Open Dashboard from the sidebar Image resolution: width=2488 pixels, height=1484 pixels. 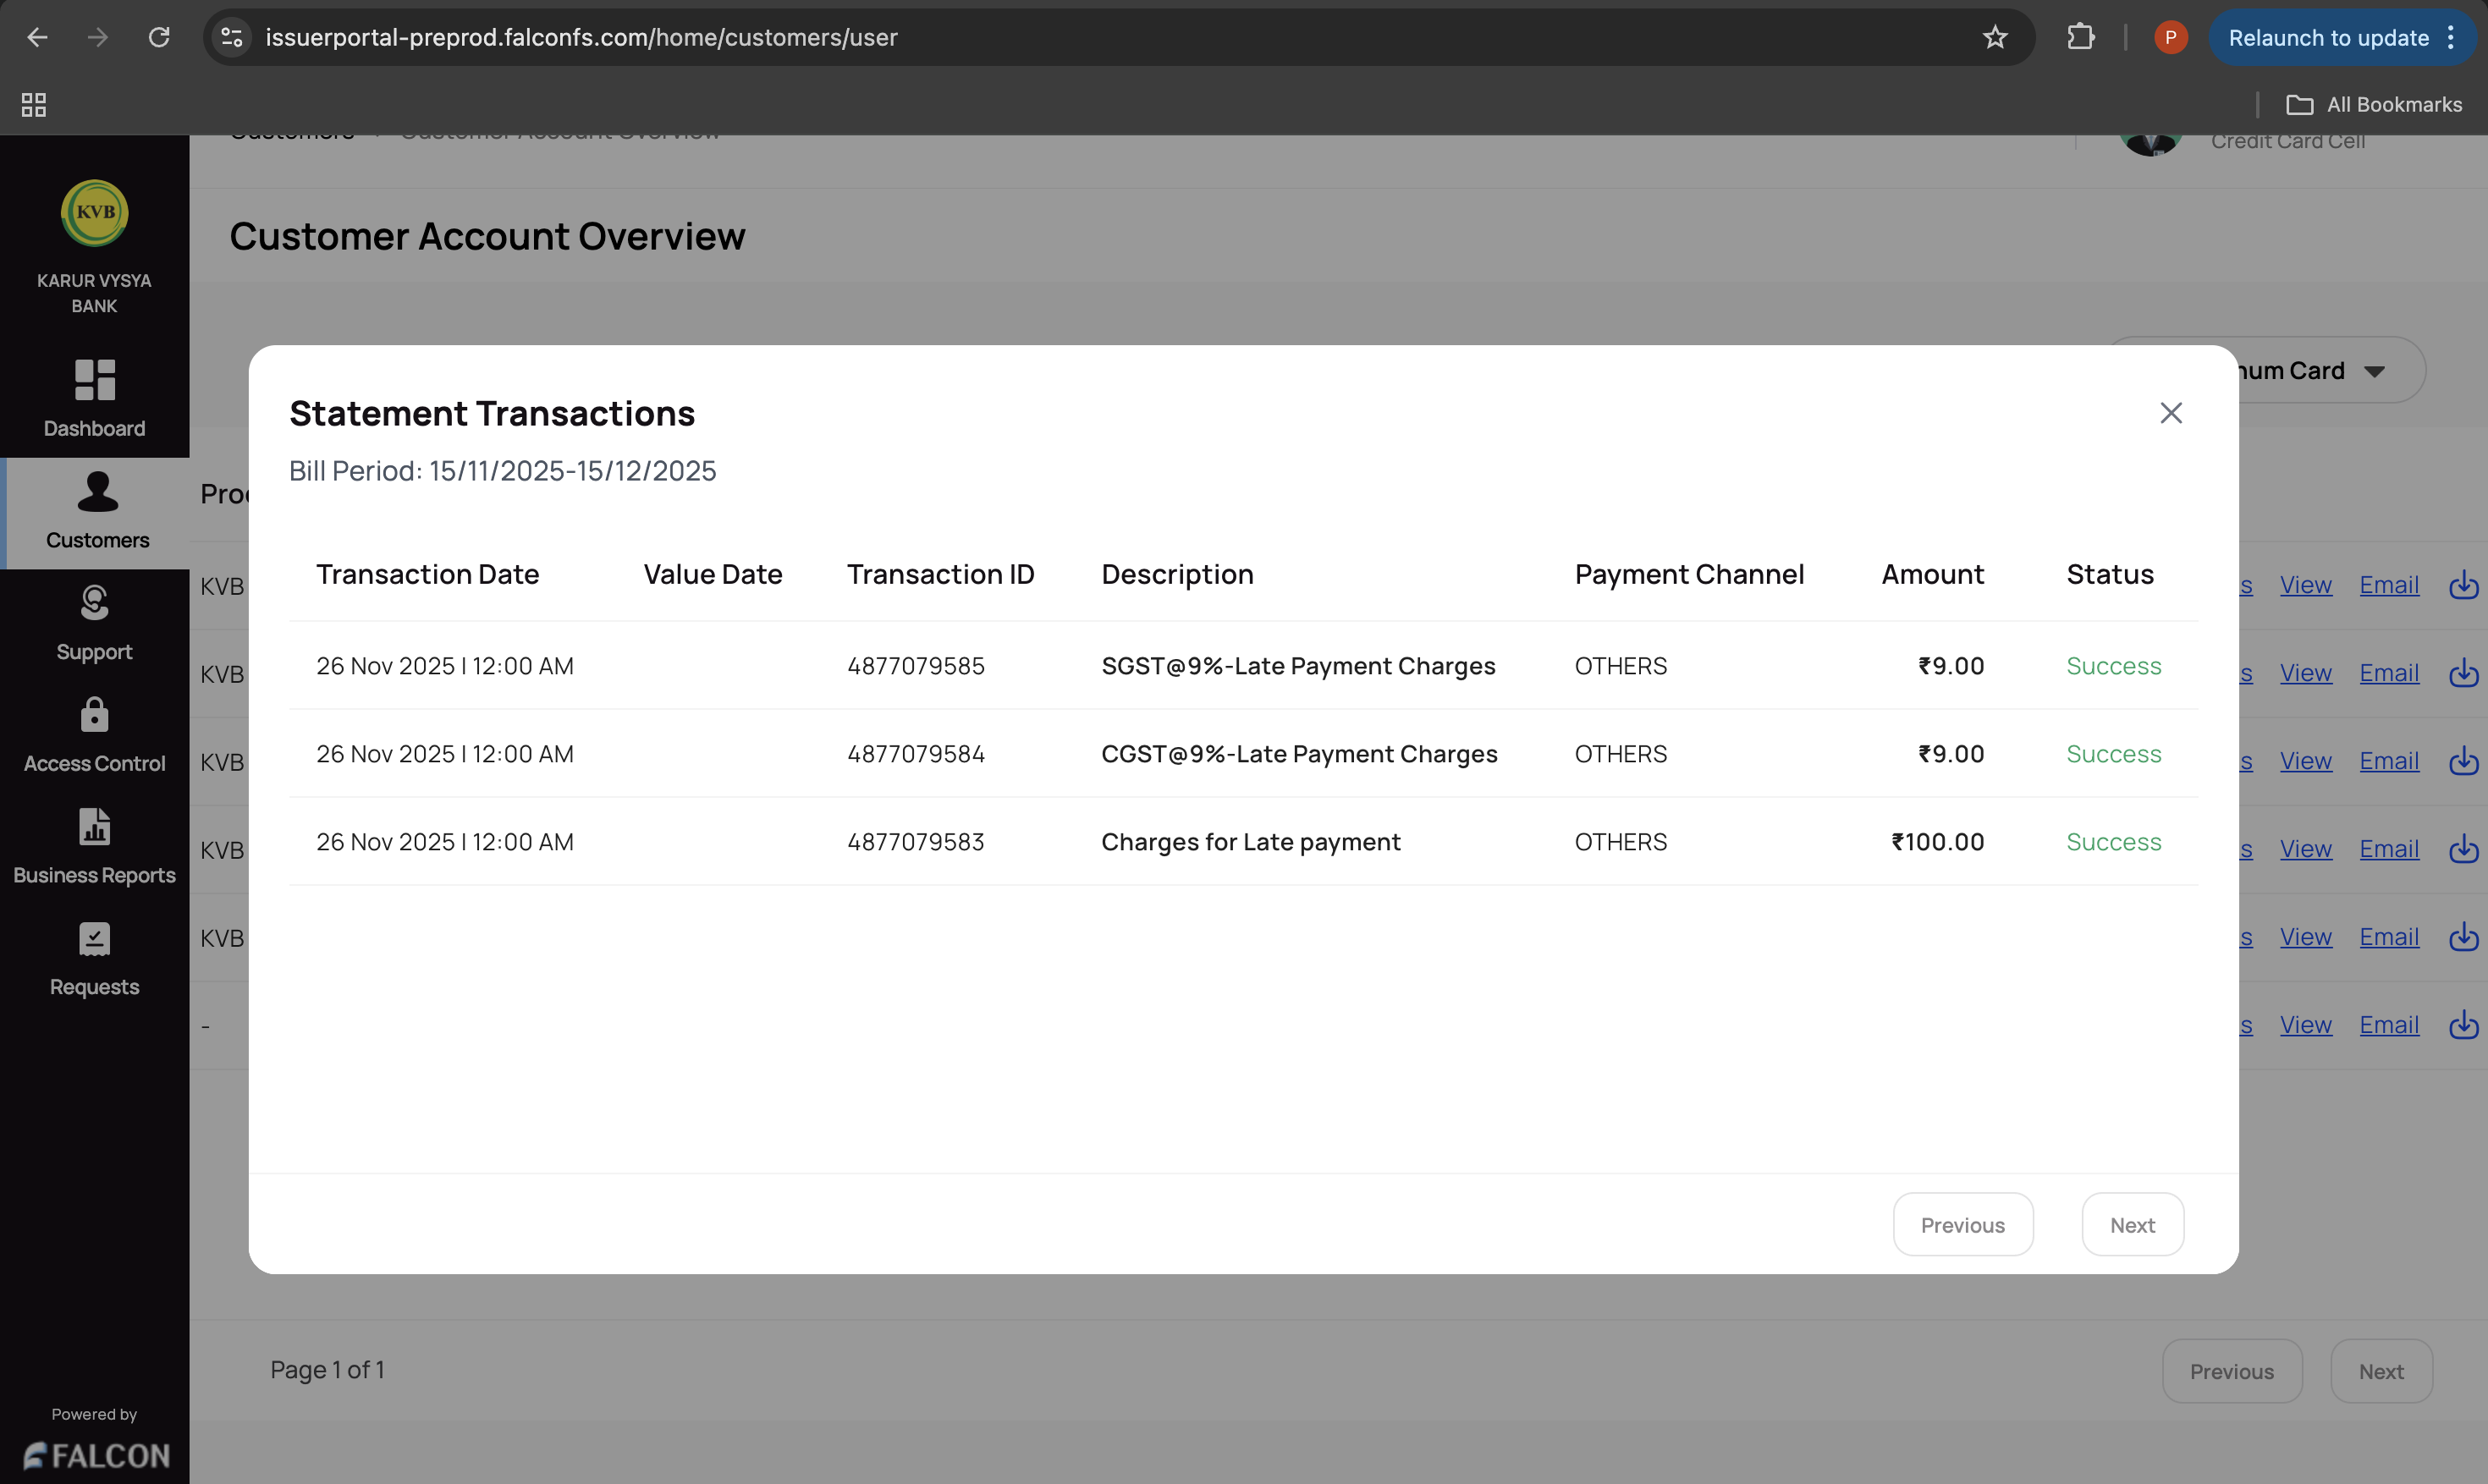pos(94,398)
